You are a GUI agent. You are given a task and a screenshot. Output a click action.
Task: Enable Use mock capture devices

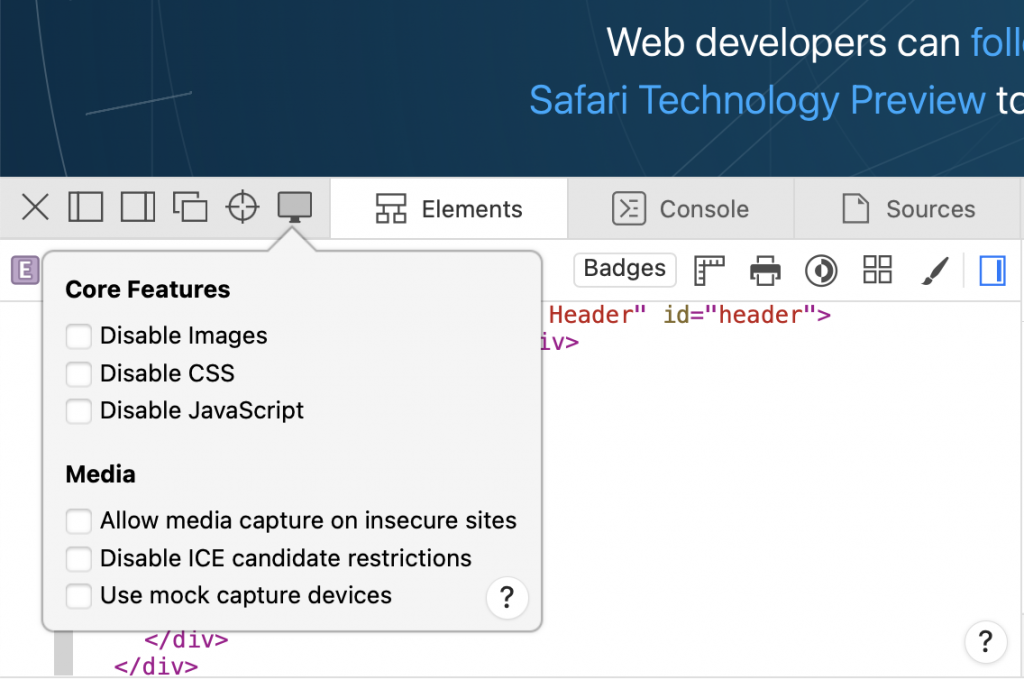78,595
